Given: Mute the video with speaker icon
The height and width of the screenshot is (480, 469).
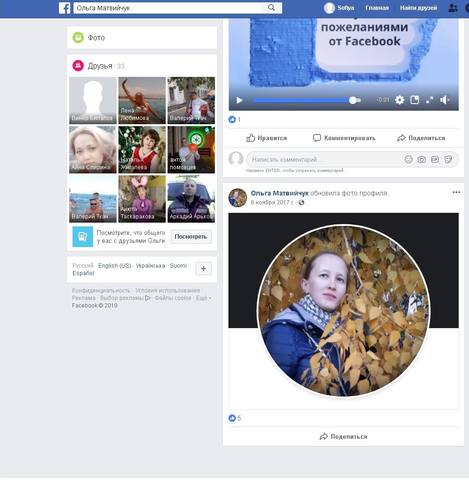Looking at the screenshot, I should [445, 100].
